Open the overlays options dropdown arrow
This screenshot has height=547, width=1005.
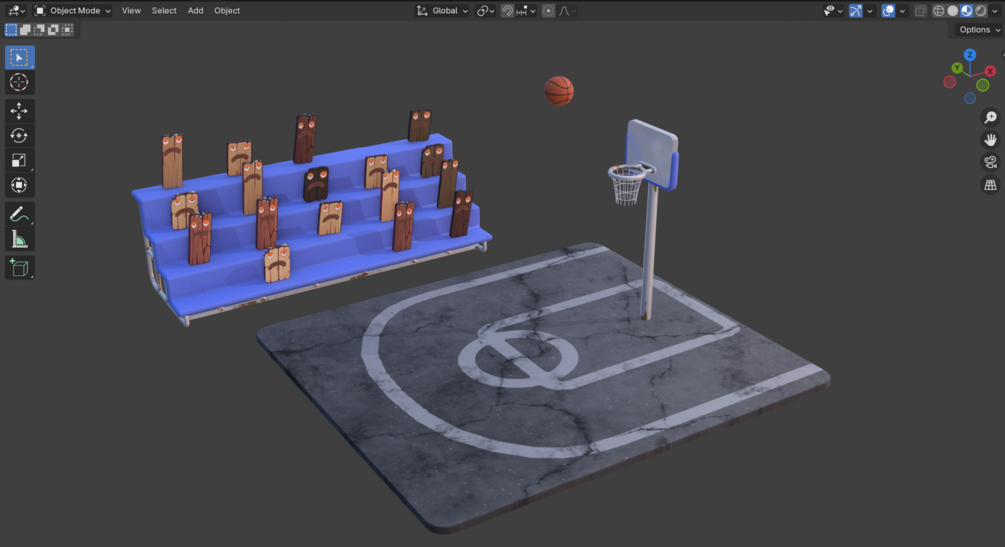click(902, 10)
